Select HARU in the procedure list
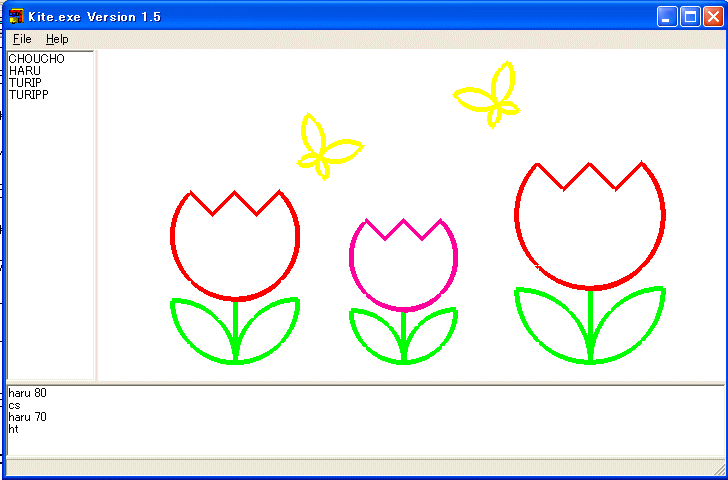Image resolution: width=728 pixels, height=480 pixels. coord(25,71)
